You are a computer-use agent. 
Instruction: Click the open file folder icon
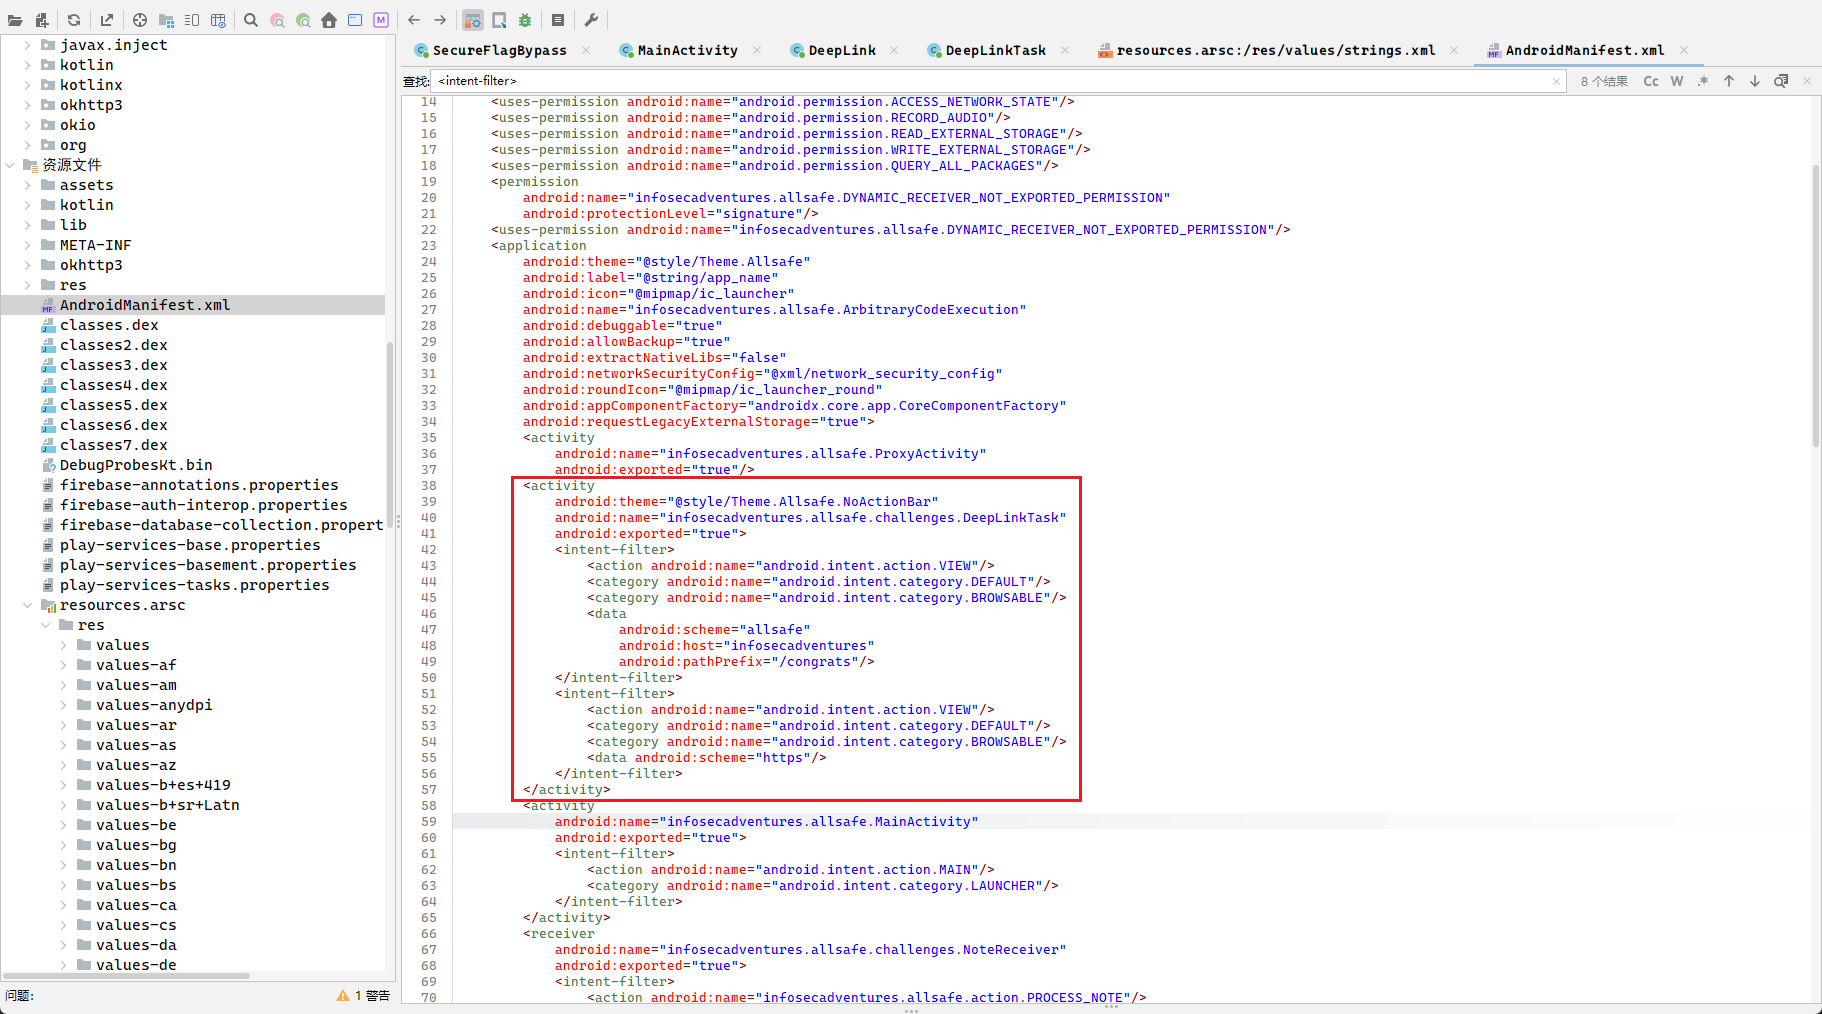(15, 20)
